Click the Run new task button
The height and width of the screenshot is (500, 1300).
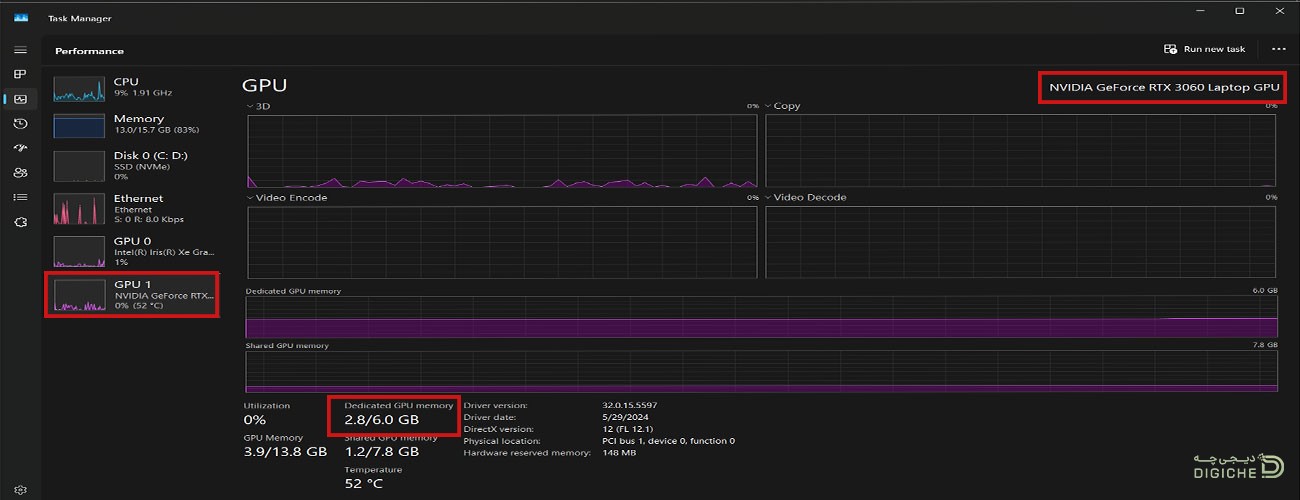(1205, 49)
